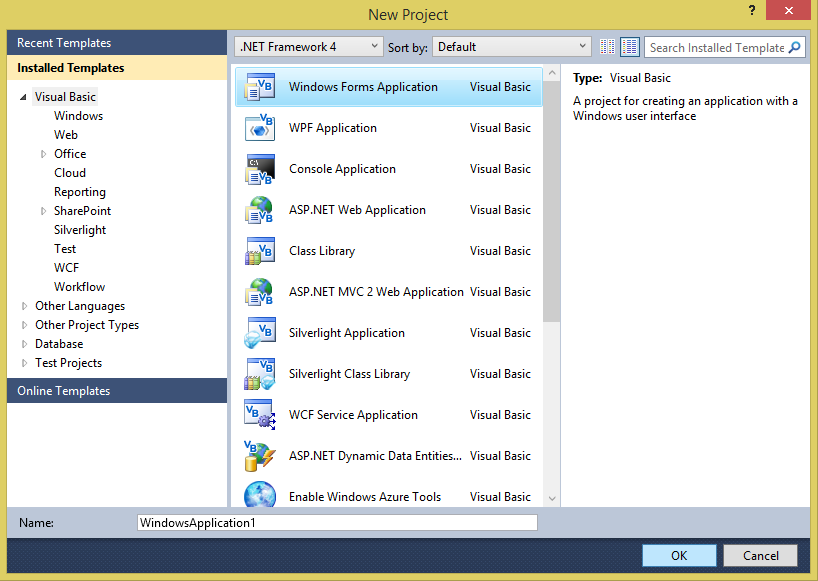818x581 pixels.
Task: Select the Other Languages tree item
Action: tap(80, 306)
